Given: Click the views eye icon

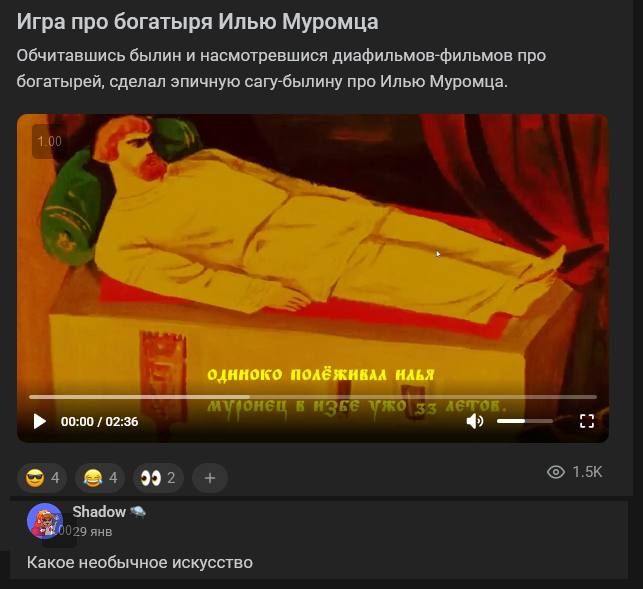Looking at the screenshot, I should click(556, 472).
